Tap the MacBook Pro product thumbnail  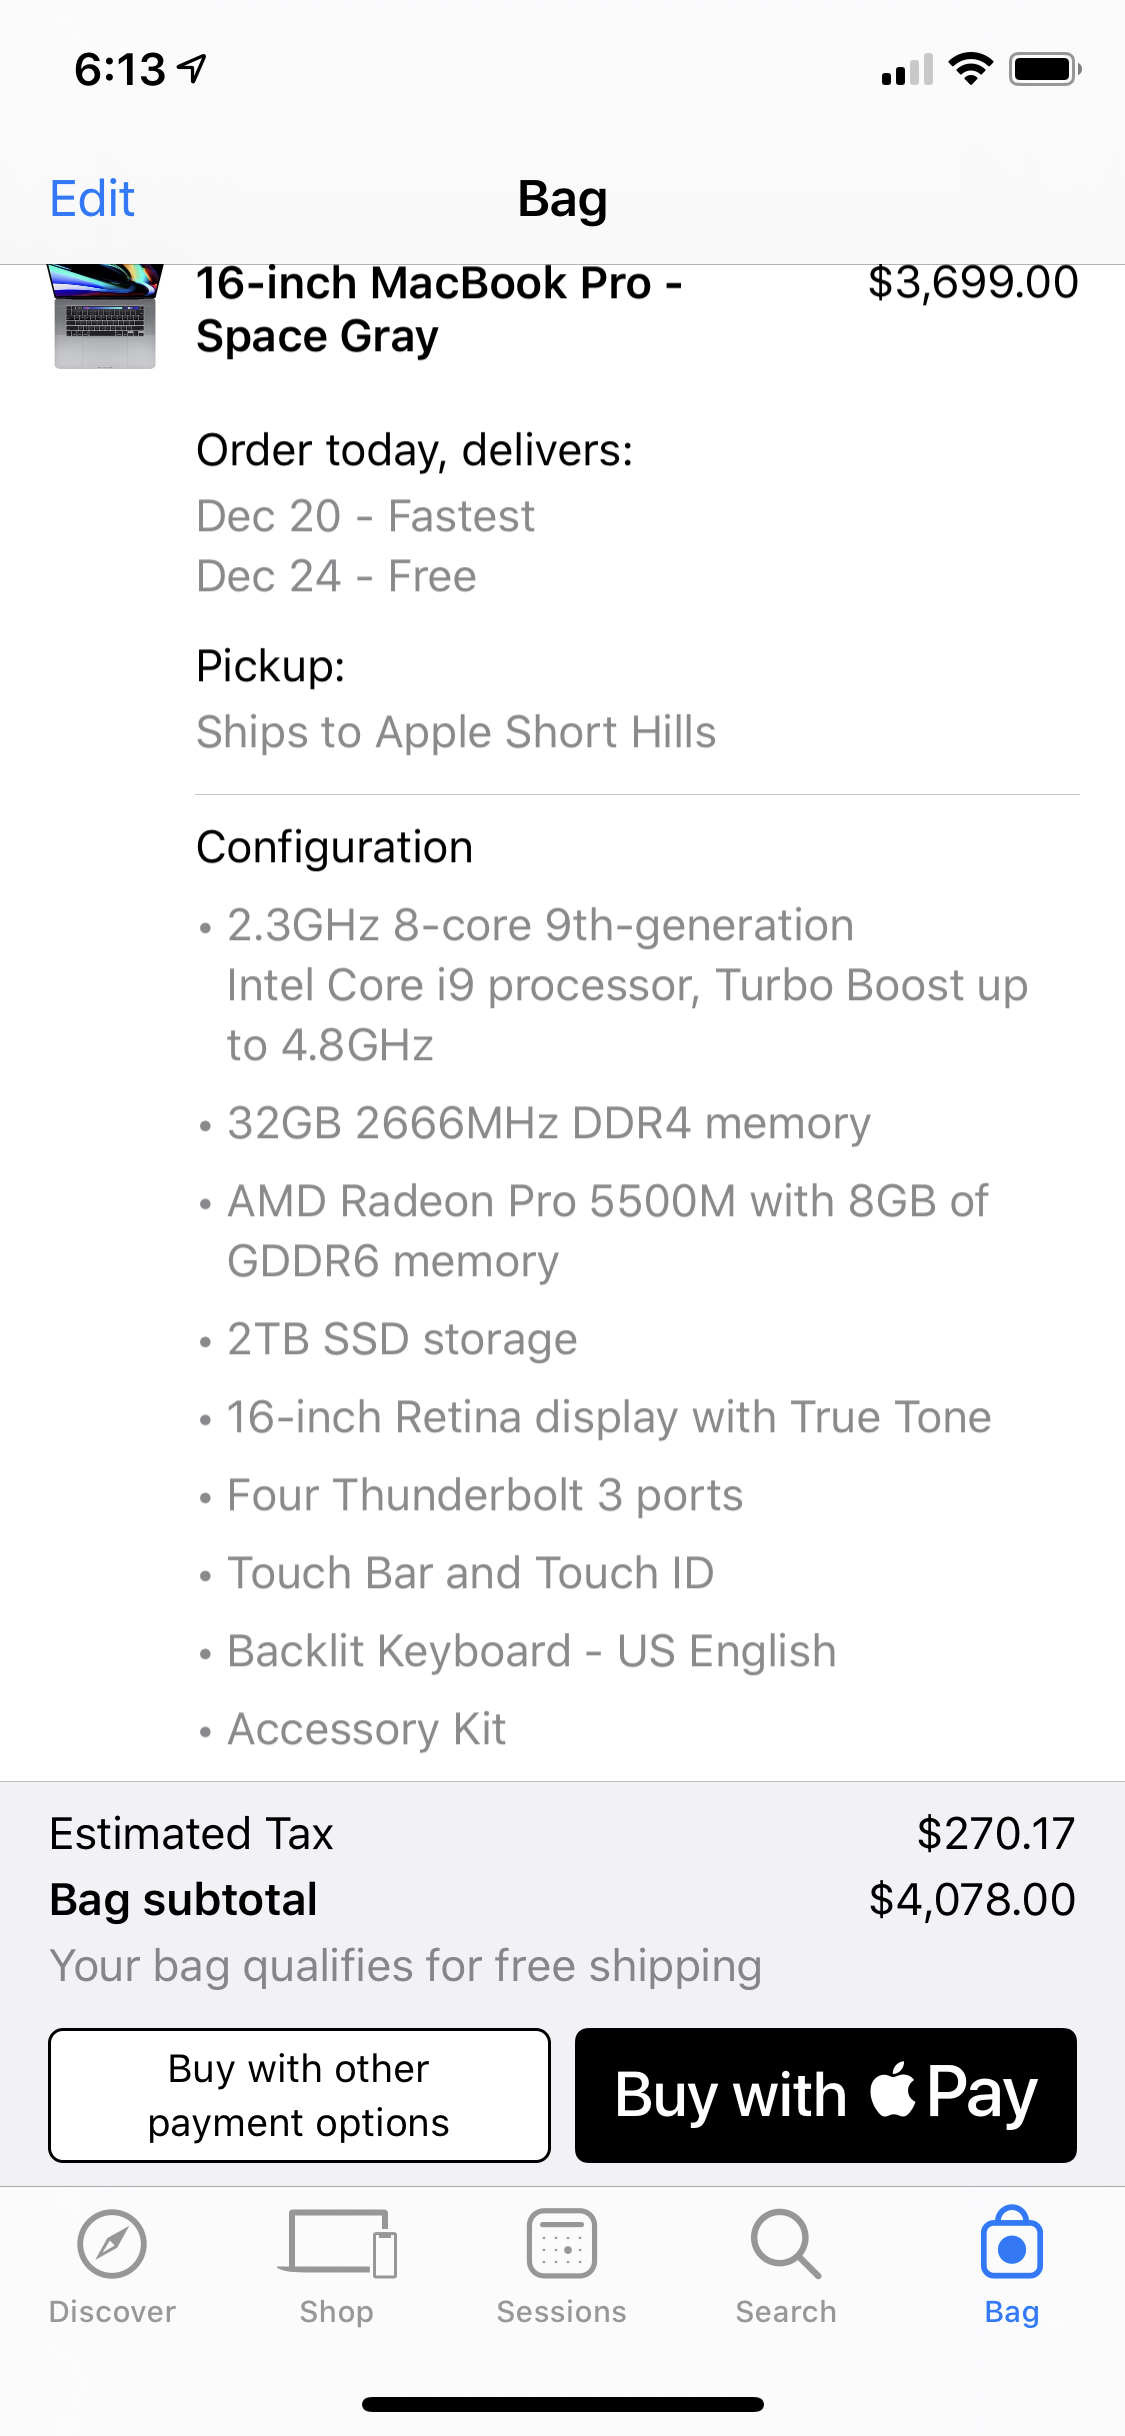pos(105,316)
